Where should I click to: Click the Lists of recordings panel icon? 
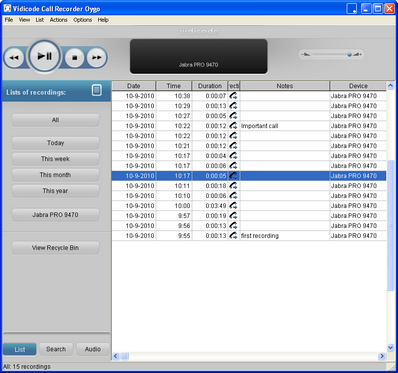[x=97, y=90]
